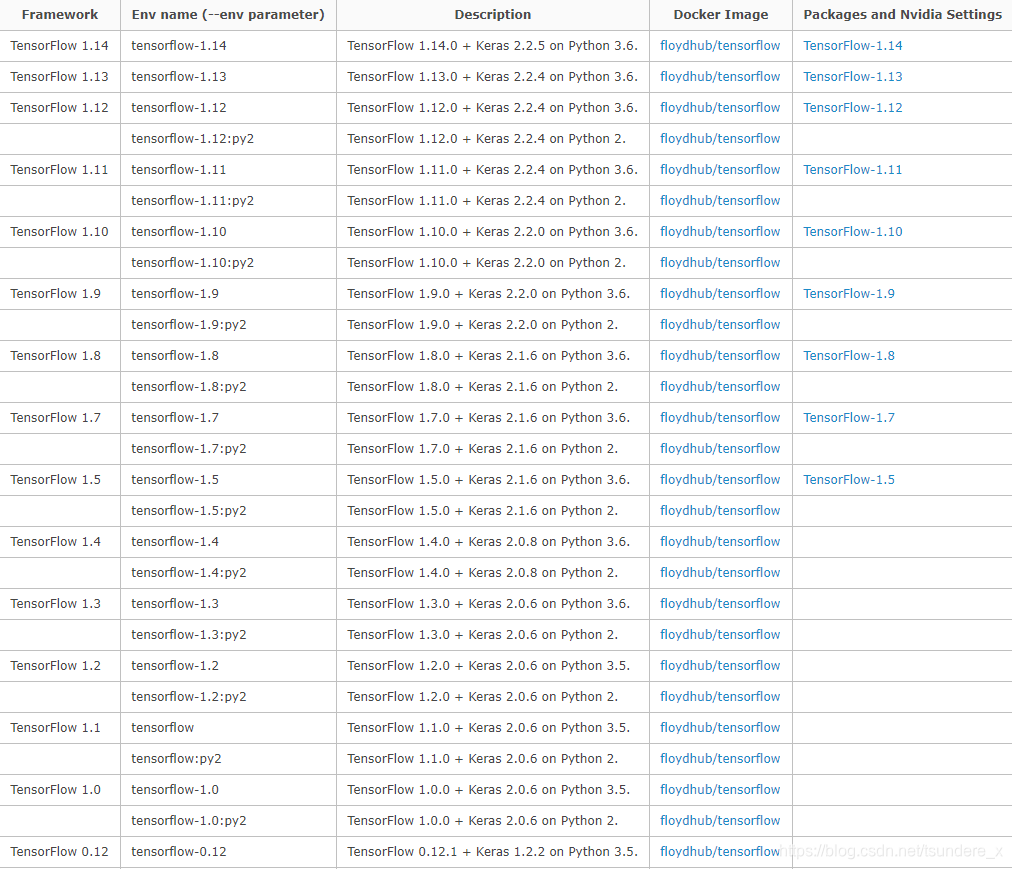Viewport: 1012px width, 869px height.
Task: Select env name tensorflow-1.7:py2
Action: [x=188, y=449]
